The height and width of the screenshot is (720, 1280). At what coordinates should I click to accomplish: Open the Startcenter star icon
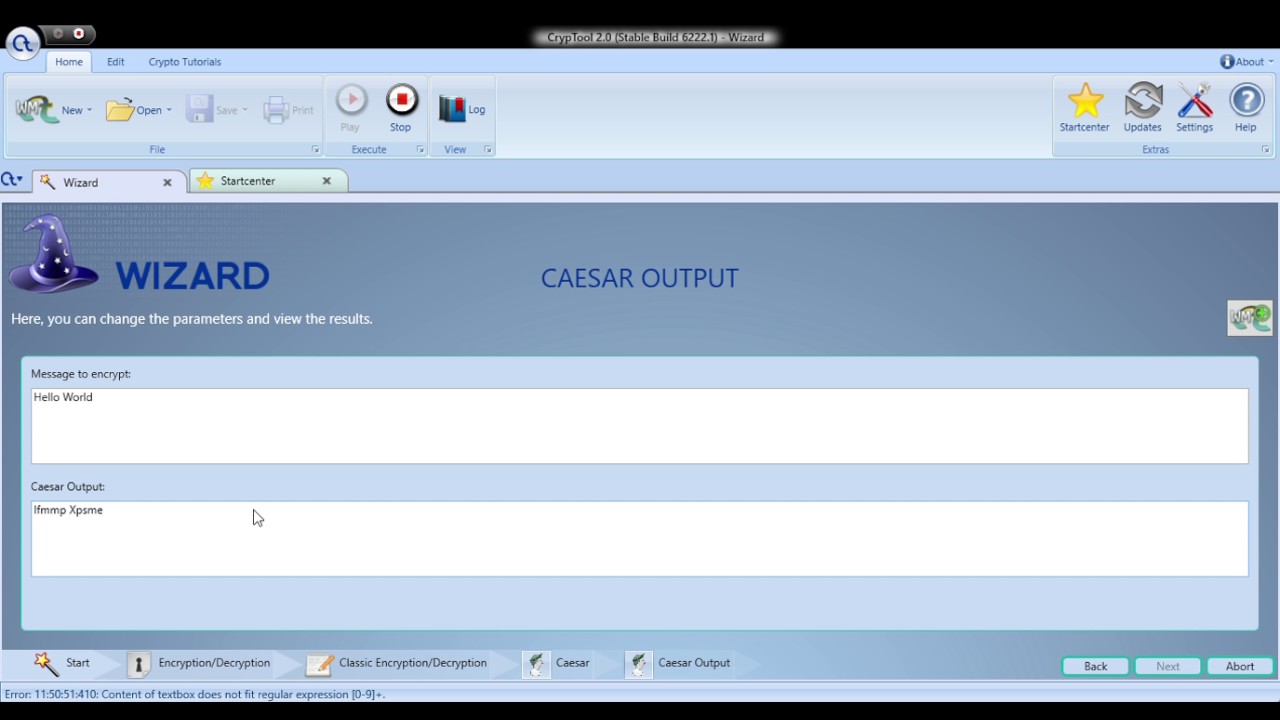pos(1085,101)
